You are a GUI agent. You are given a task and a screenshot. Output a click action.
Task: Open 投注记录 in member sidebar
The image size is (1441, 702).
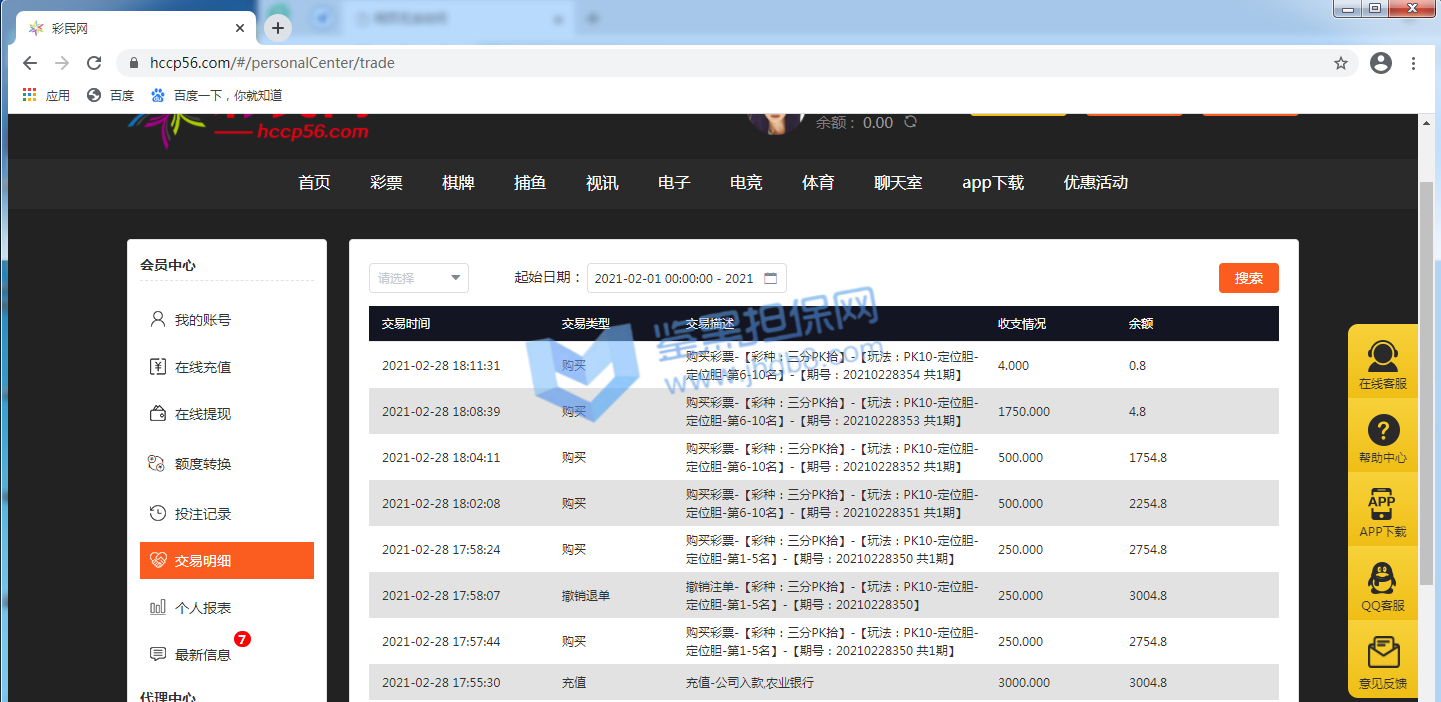(x=202, y=514)
